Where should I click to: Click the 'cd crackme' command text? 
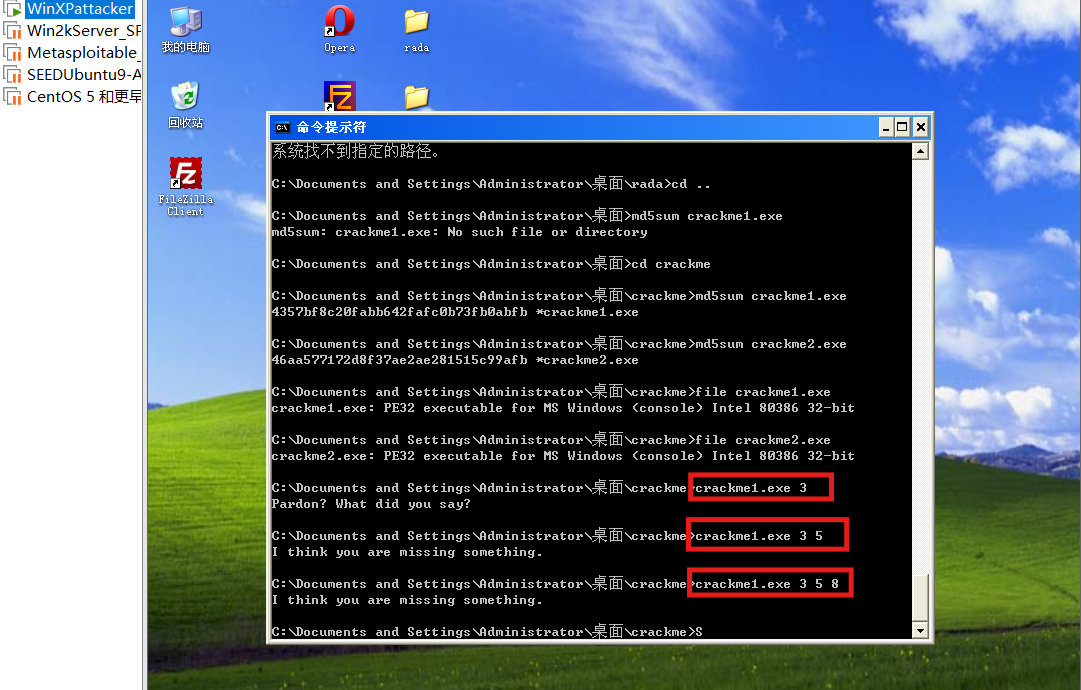pos(671,264)
